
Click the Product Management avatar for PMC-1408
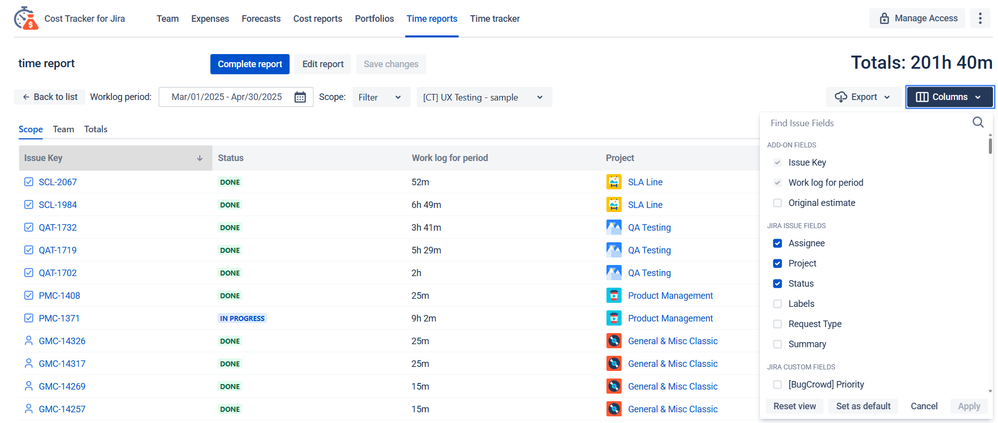[x=614, y=296]
